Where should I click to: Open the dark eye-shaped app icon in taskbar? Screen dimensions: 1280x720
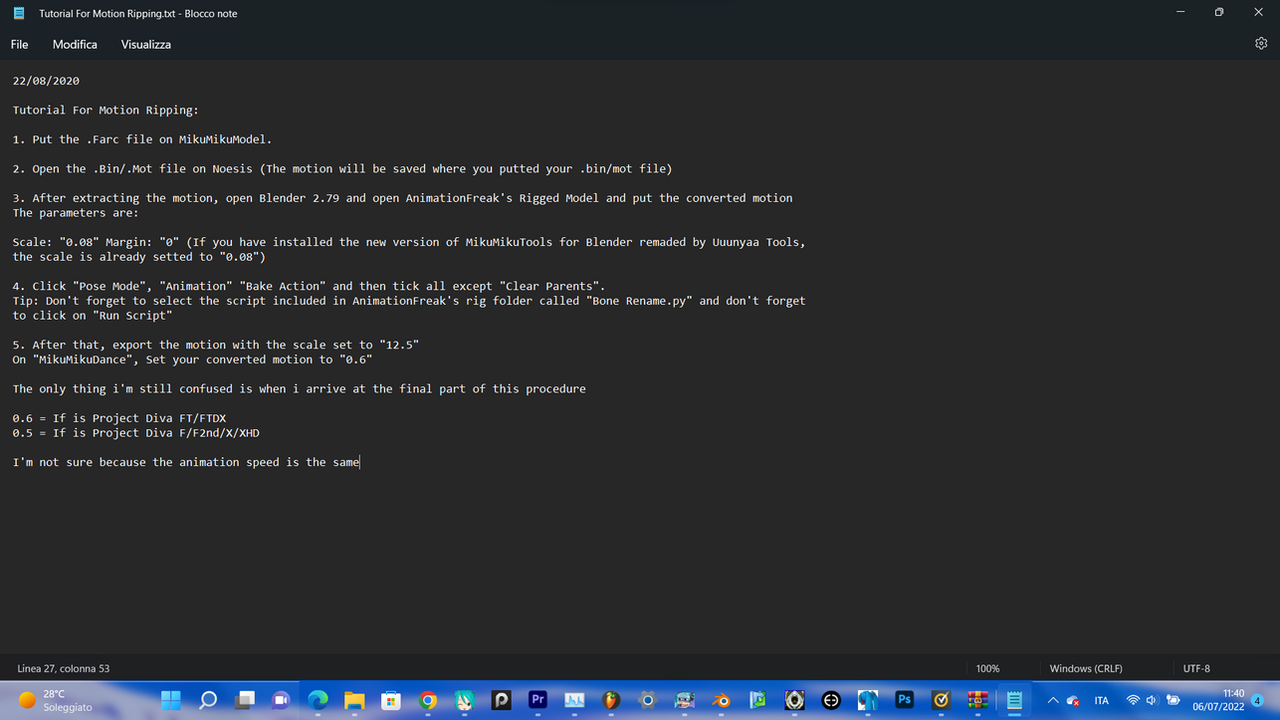[794, 700]
